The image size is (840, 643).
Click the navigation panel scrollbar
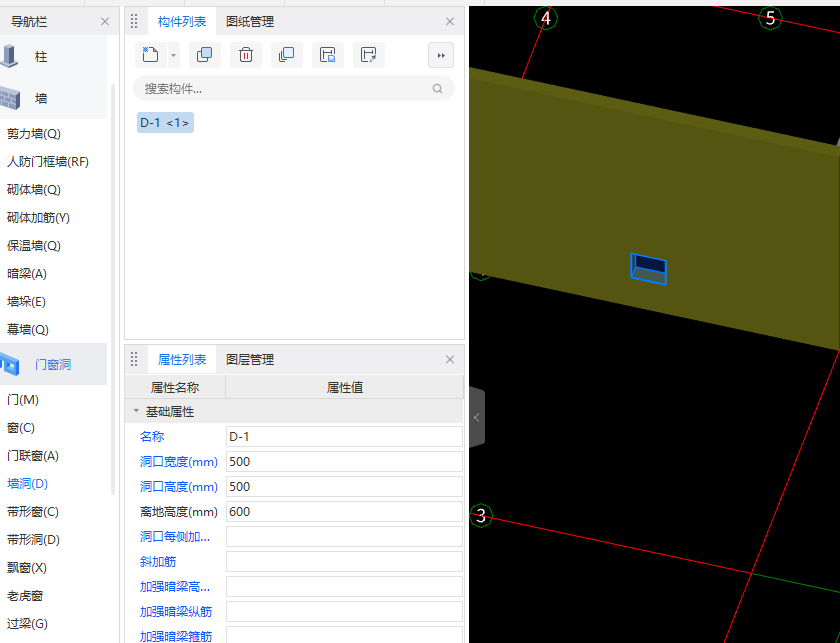point(112,289)
